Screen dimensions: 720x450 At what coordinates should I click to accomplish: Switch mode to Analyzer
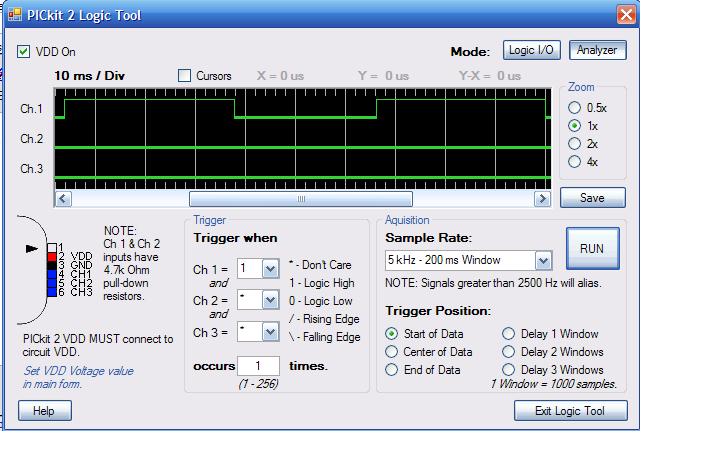[x=597, y=50]
